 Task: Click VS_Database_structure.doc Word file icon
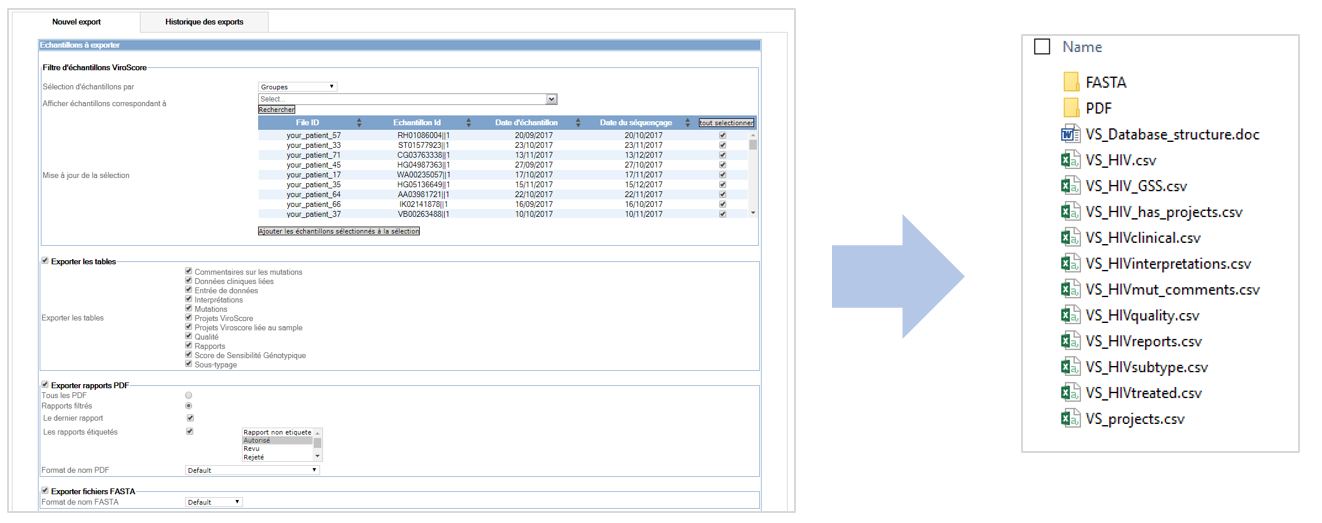pyautogui.click(x=1070, y=134)
